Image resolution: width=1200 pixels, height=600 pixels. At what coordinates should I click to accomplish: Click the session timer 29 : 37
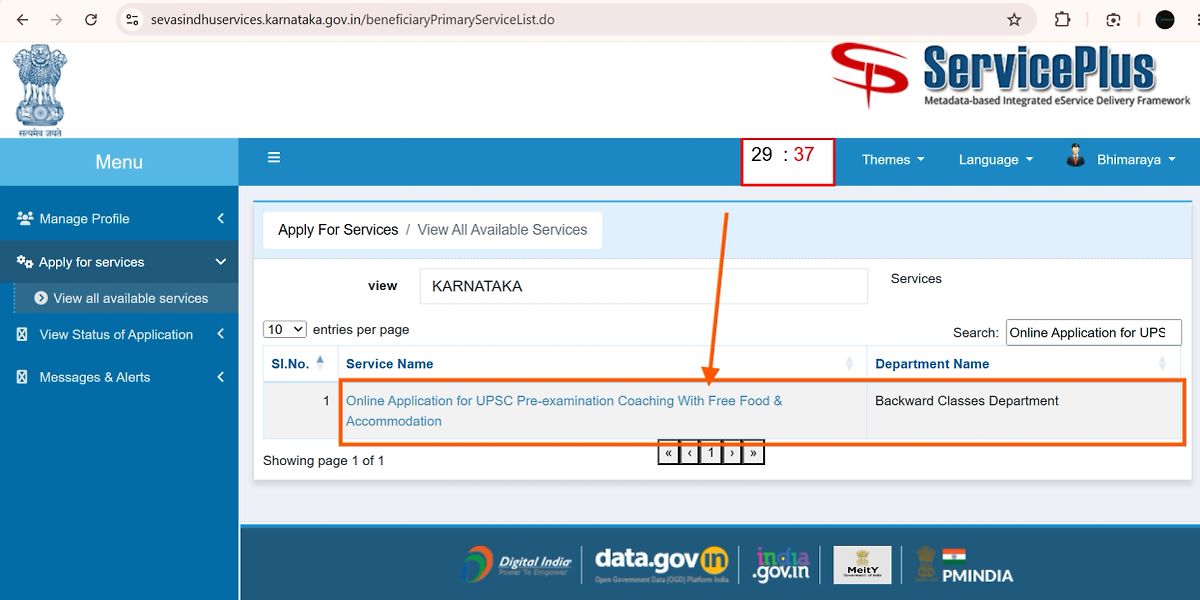(x=787, y=161)
